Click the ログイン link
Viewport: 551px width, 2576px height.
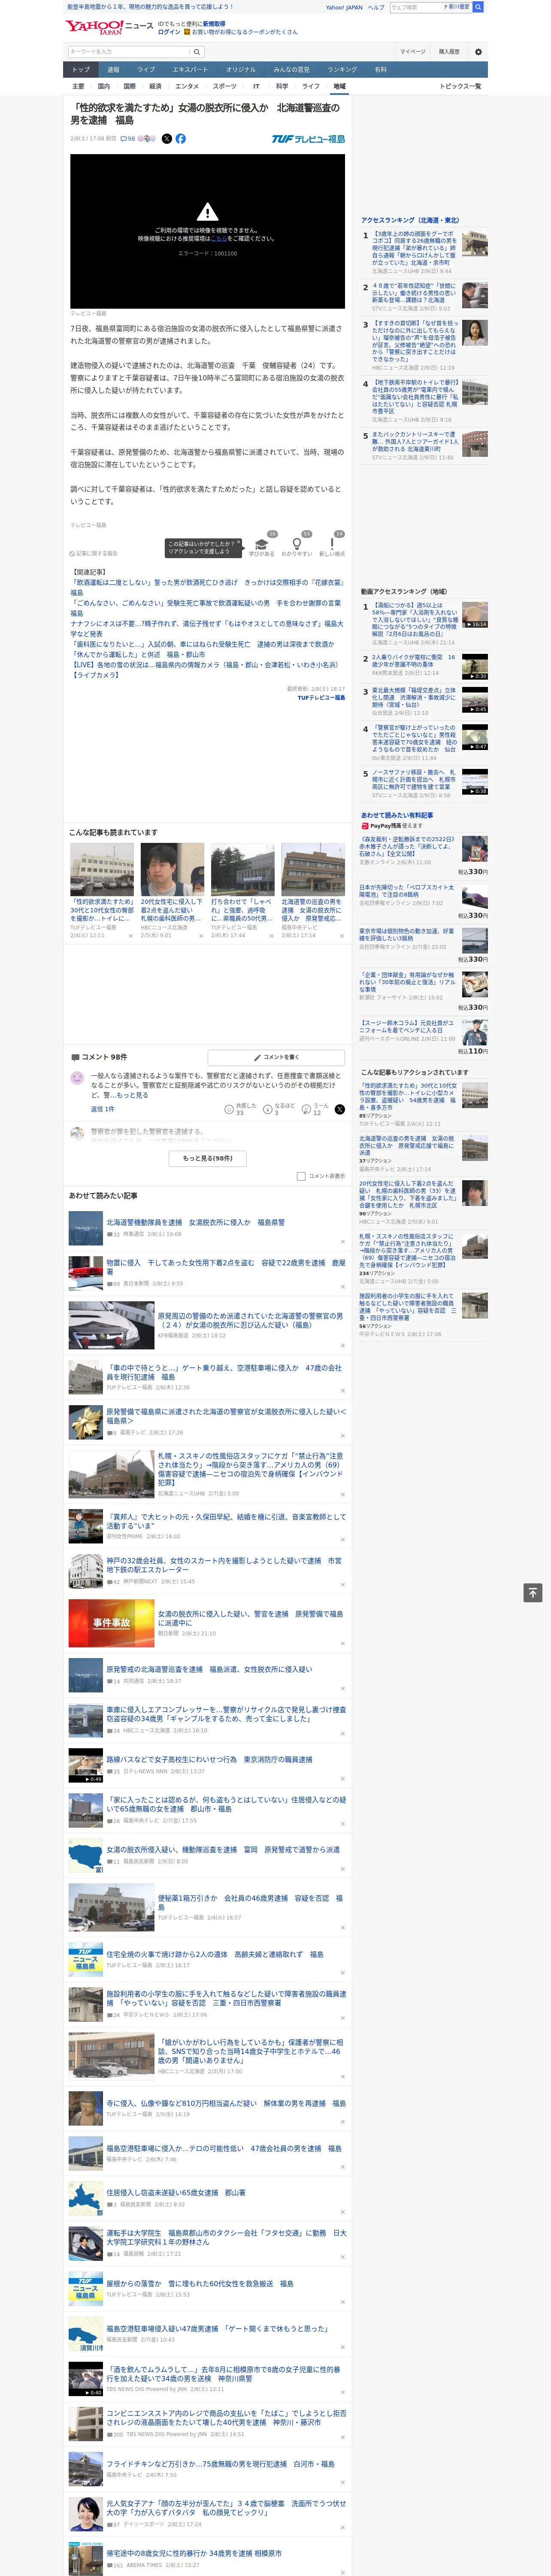coord(169,32)
